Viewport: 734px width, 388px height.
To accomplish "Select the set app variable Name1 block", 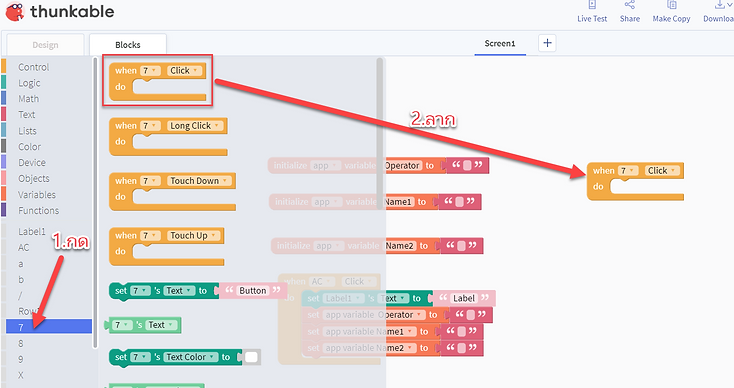I will point(392,331).
